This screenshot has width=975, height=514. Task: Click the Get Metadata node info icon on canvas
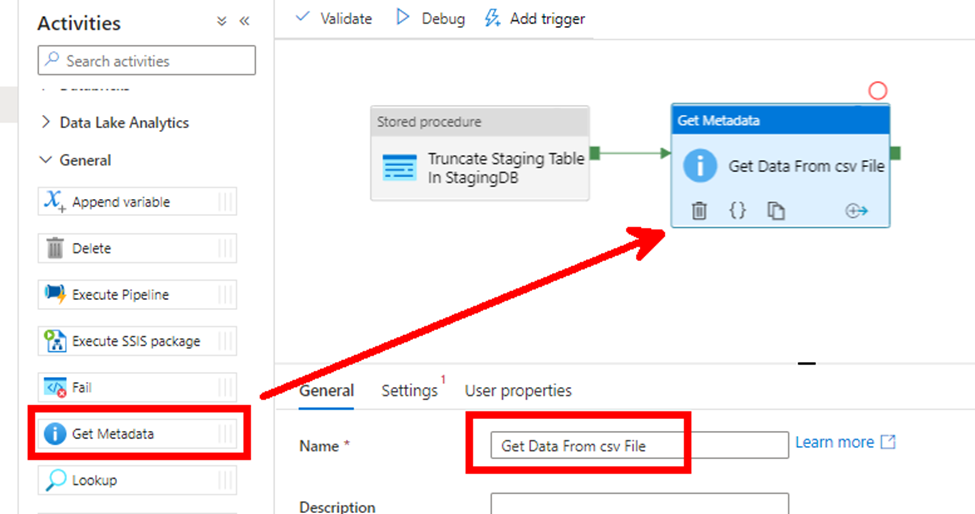(700, 166)
